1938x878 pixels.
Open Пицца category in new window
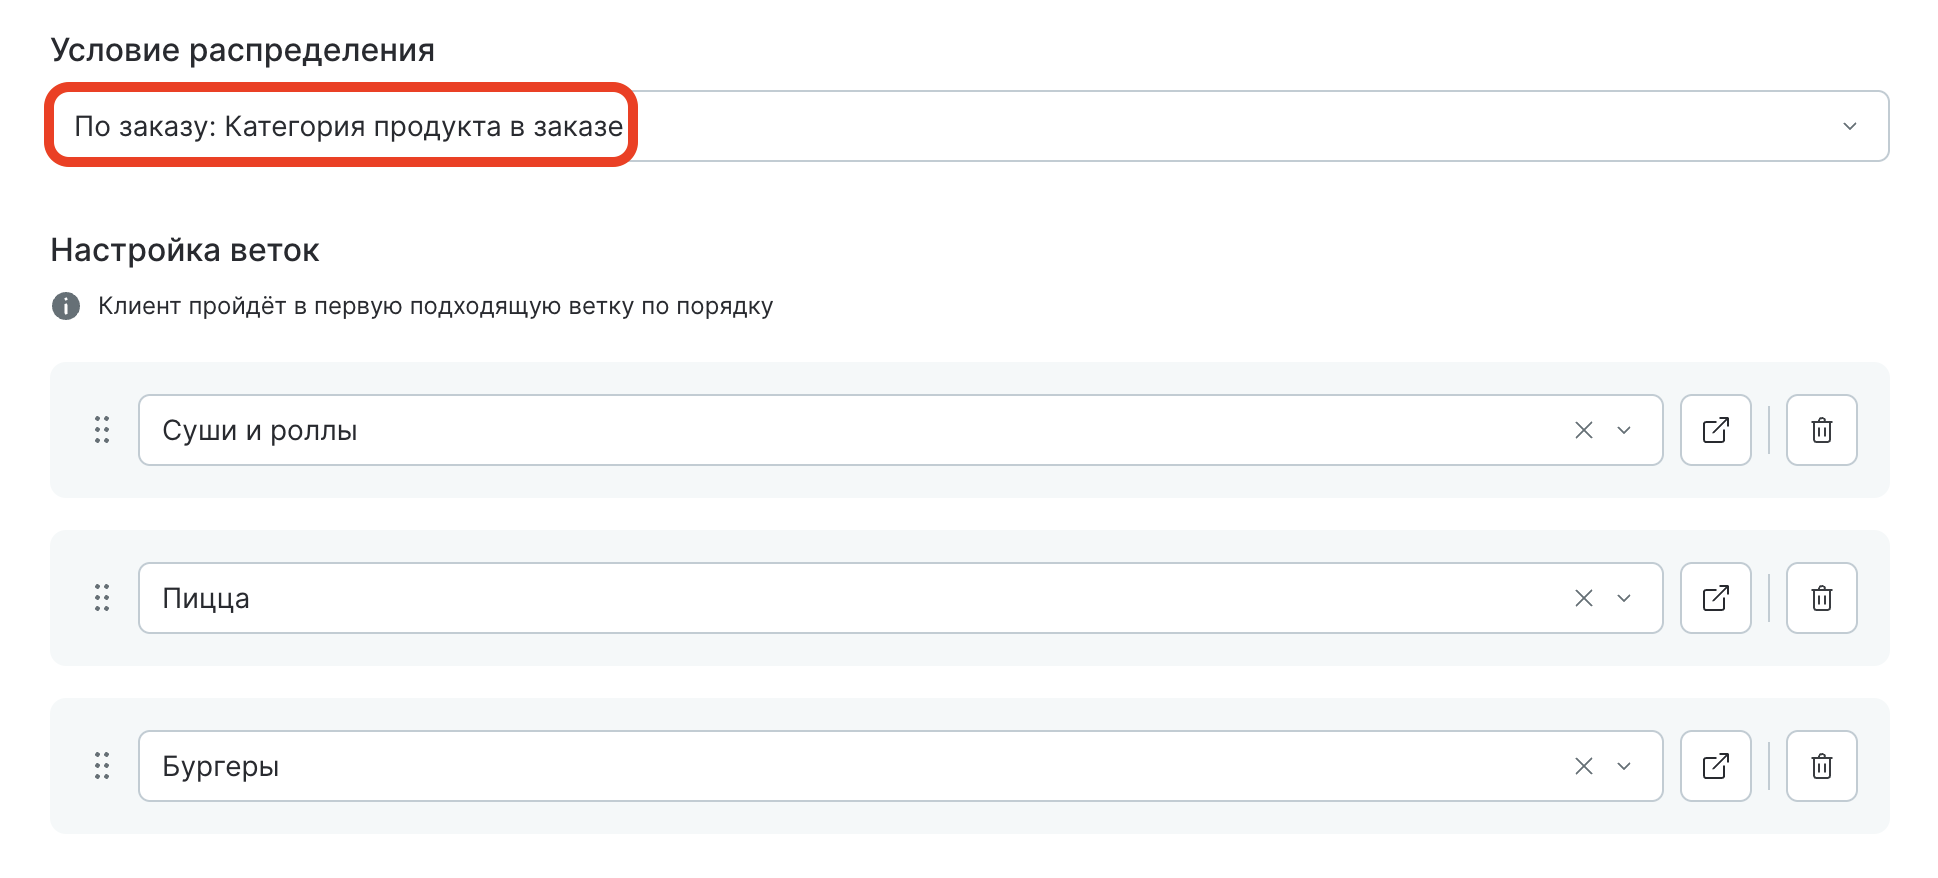(x=1716, y=598)
